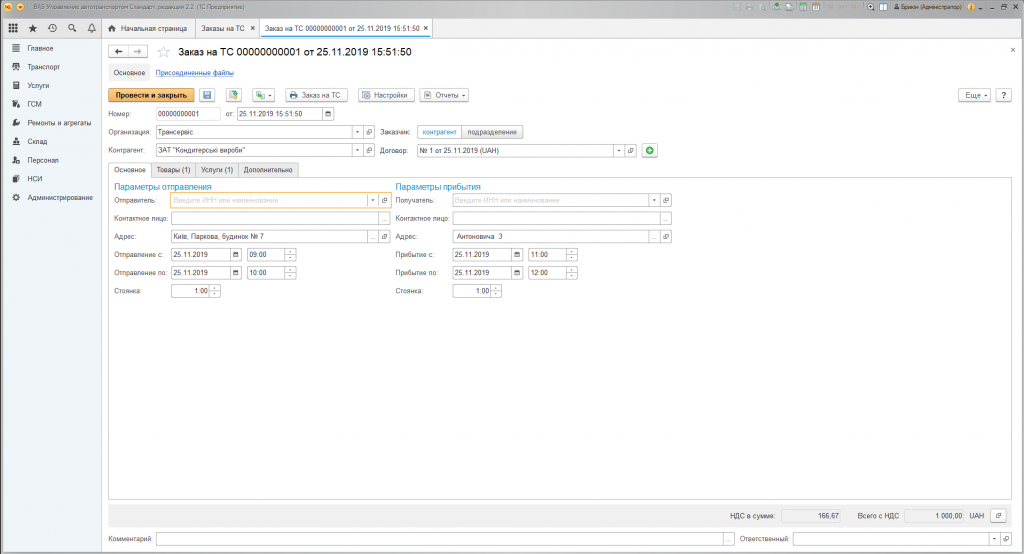Open global search magnifier icon
The width and height of the screenshot is (1024, 554).
click(x=72, y=28)
